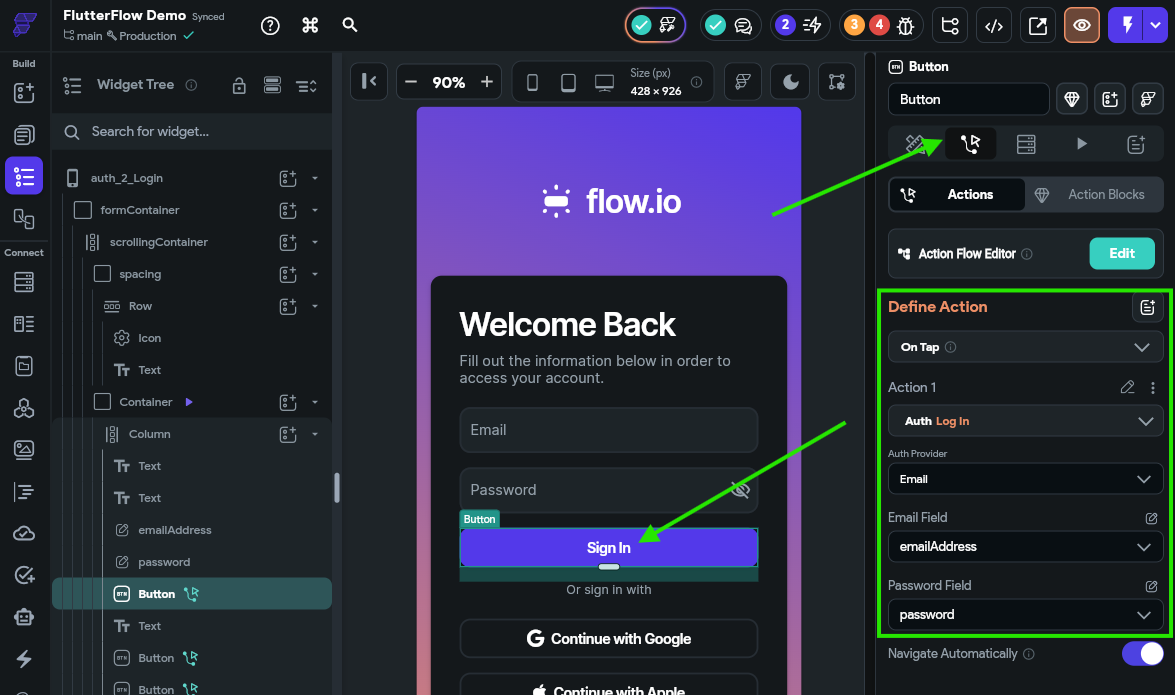Click the Search for widget field
The height and width of the screenshot is (695, 1175).
pyautogui.click(x=192, y=132)
